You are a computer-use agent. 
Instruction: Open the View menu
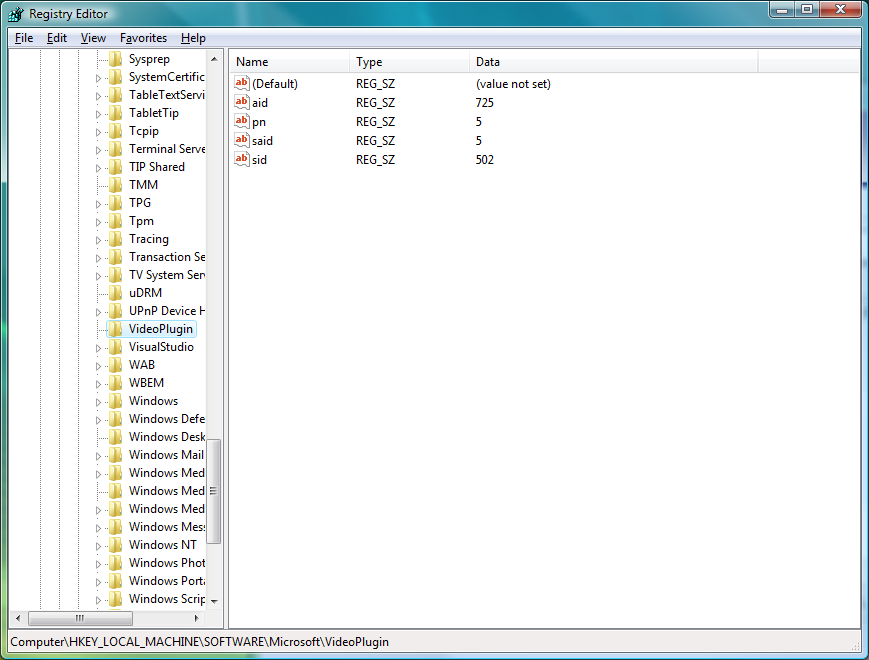93,38
